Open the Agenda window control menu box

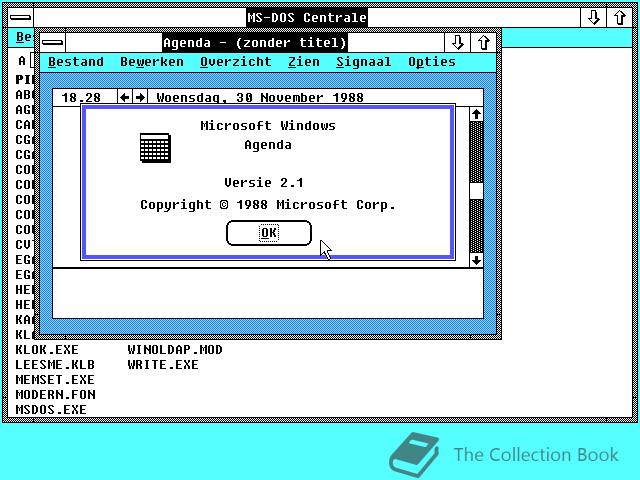click(x=53, y=42)
